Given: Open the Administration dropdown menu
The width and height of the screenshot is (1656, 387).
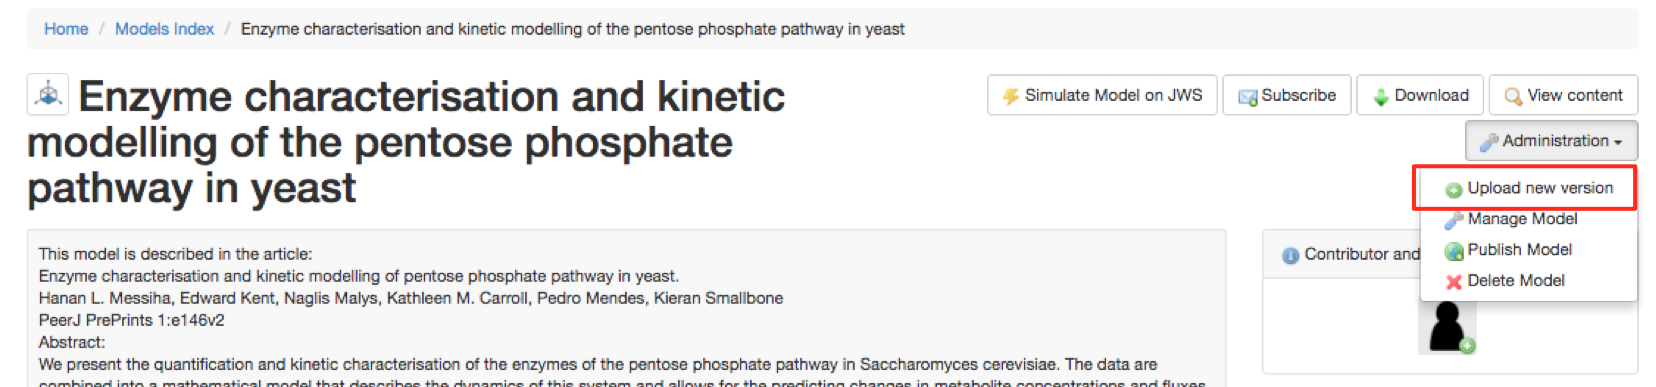Looking at the screenshot, I should click(x=1551, y=141).
